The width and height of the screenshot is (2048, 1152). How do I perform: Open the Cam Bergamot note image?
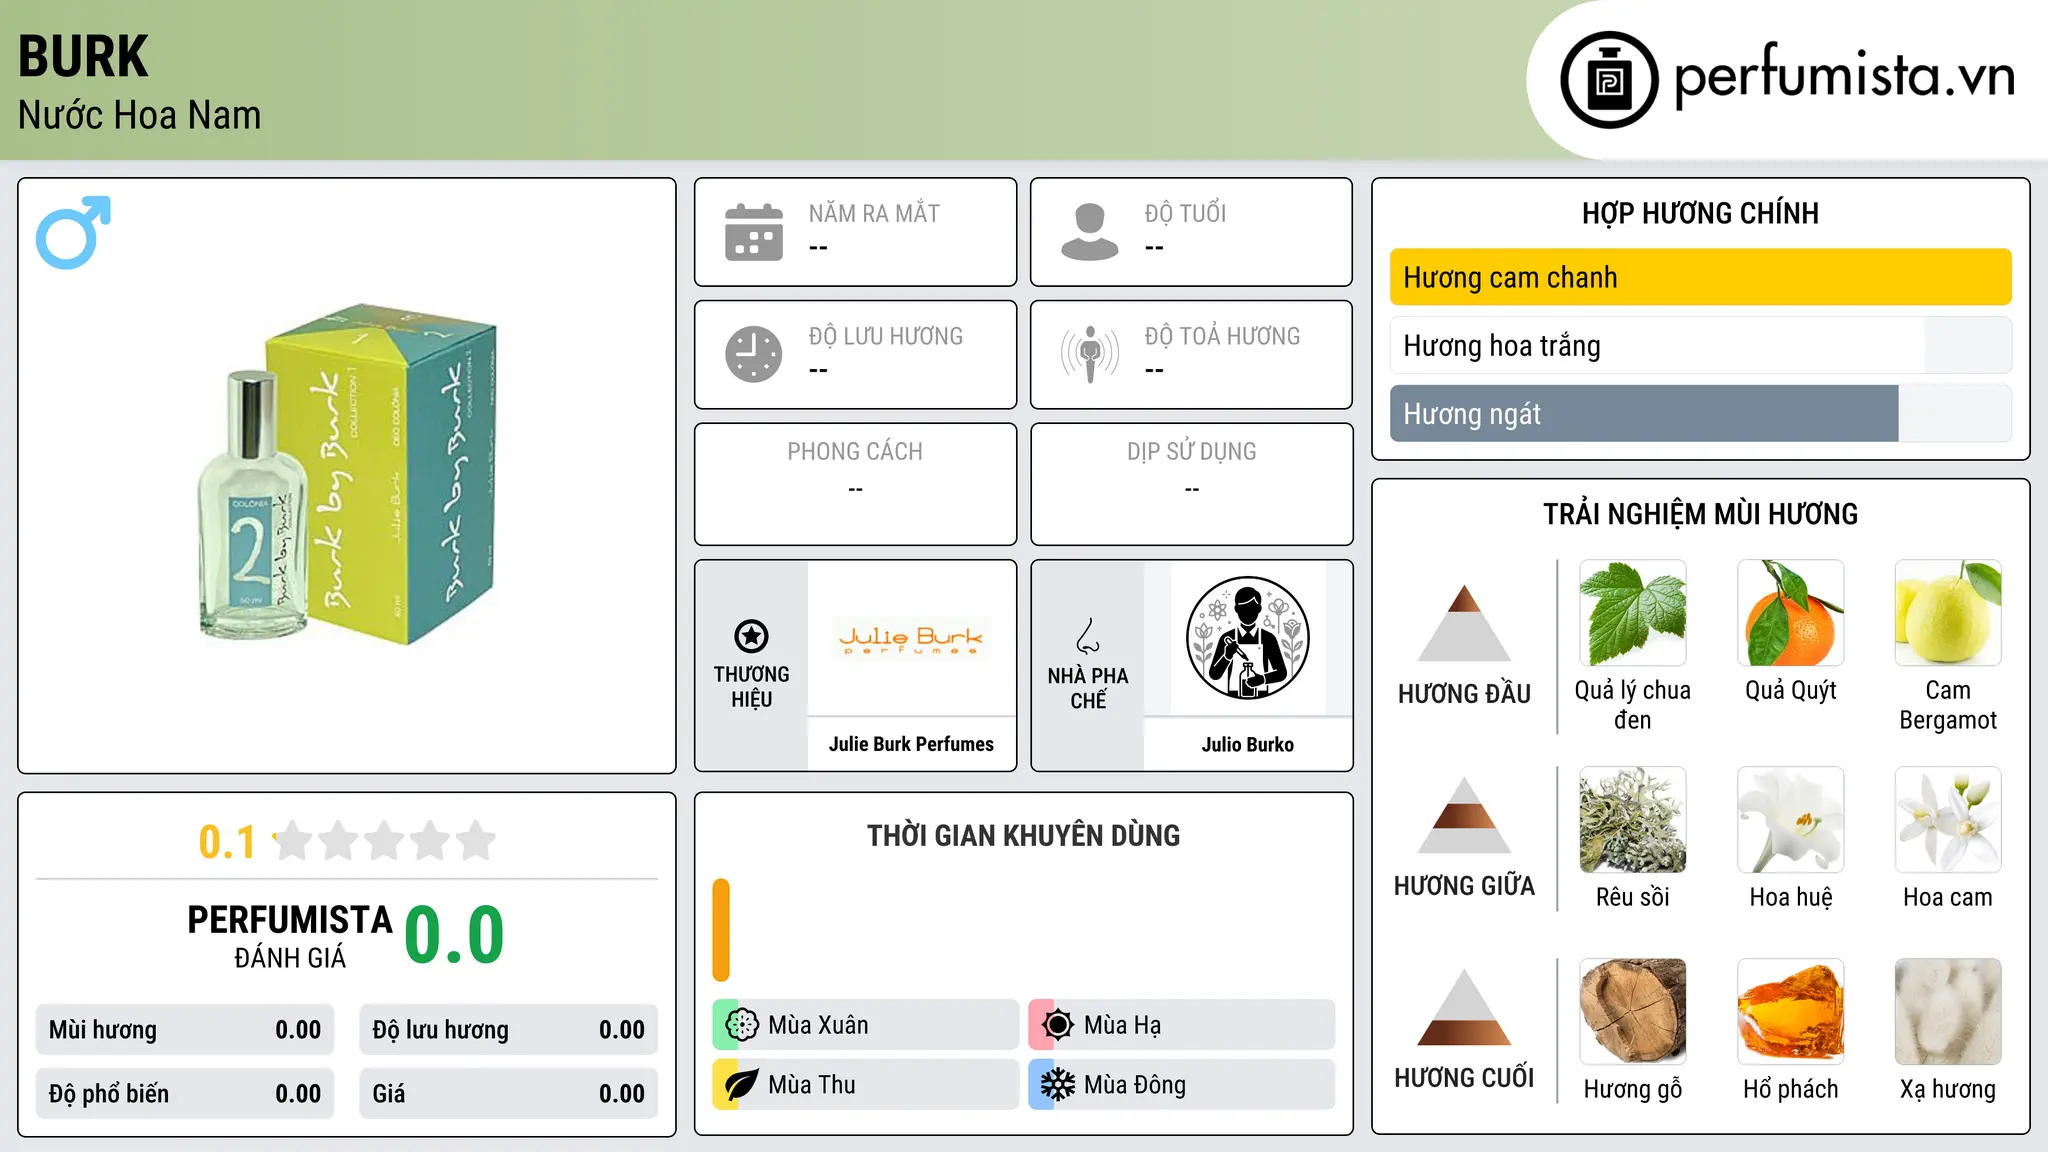click(1948, 613)
